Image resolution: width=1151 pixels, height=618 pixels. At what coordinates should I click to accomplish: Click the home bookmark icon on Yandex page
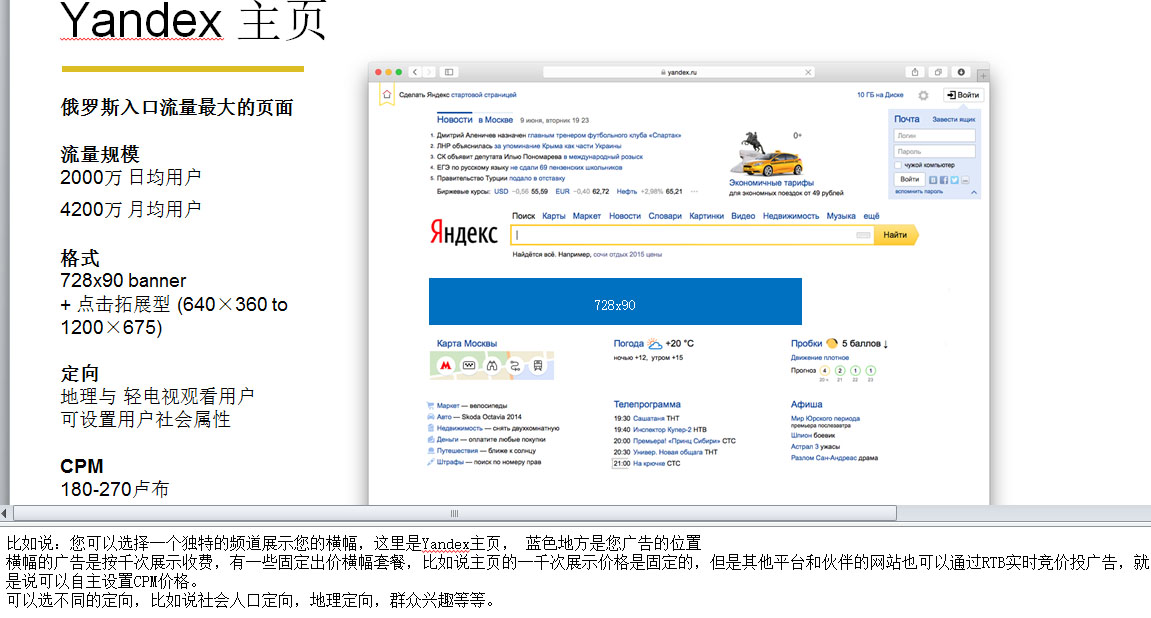pos(387,95)
